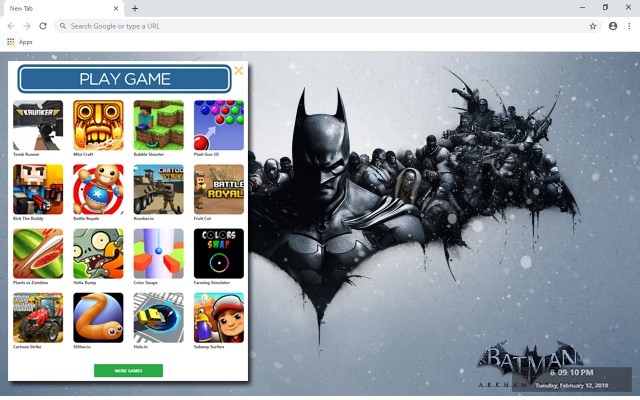The width and height of the screenshot is (640, 400).
Task: Open the green zombie face thumbnail
Action: (x=98, y=253)
